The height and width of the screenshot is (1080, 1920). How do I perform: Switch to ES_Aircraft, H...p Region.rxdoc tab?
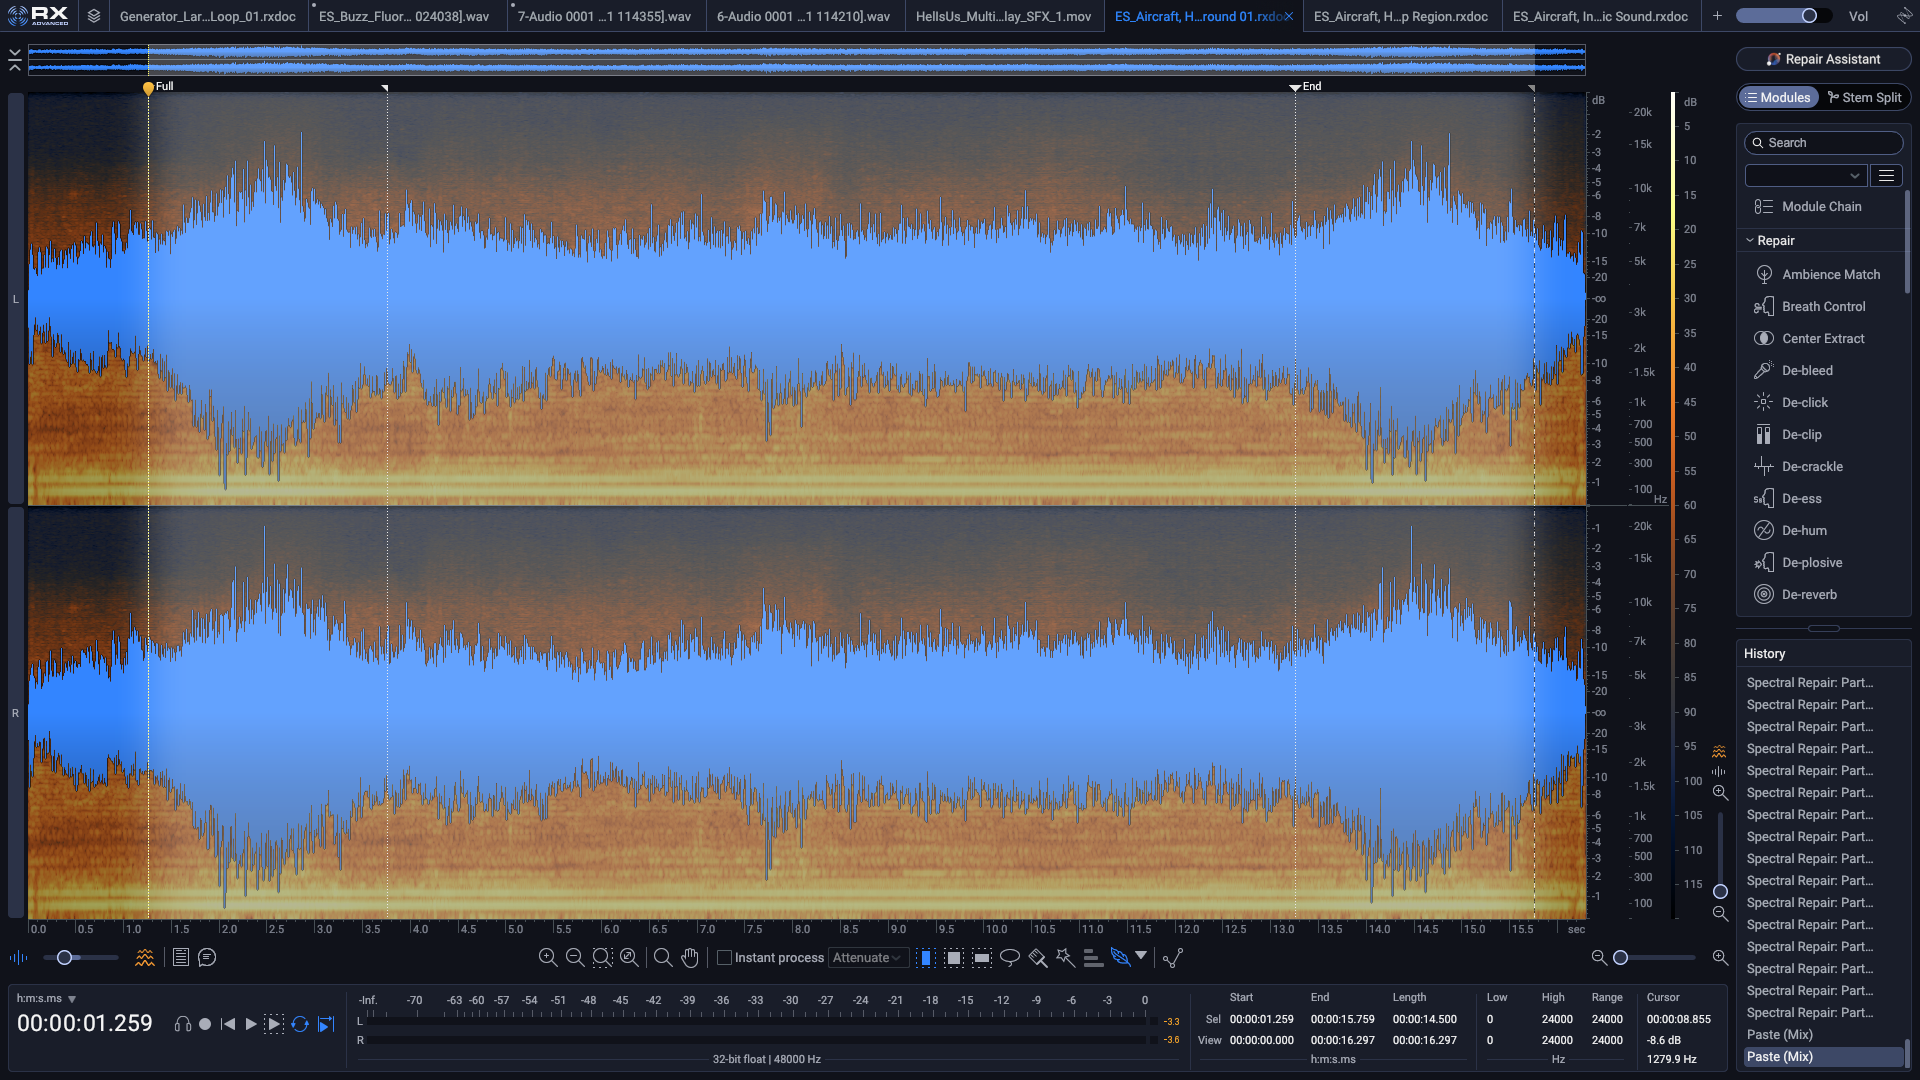pos(1400,16)
